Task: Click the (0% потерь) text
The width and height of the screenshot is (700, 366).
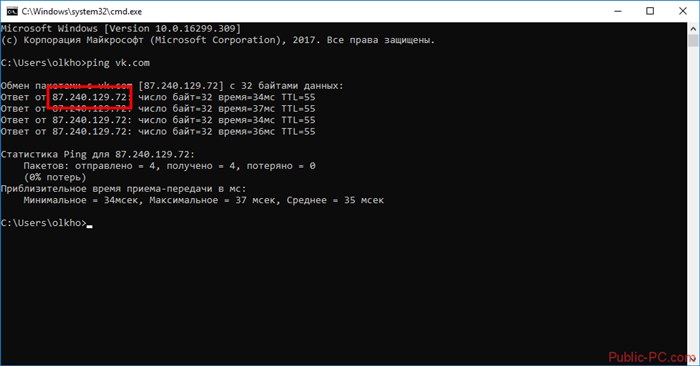Action: pyautogui.click(x=55, y=178)
